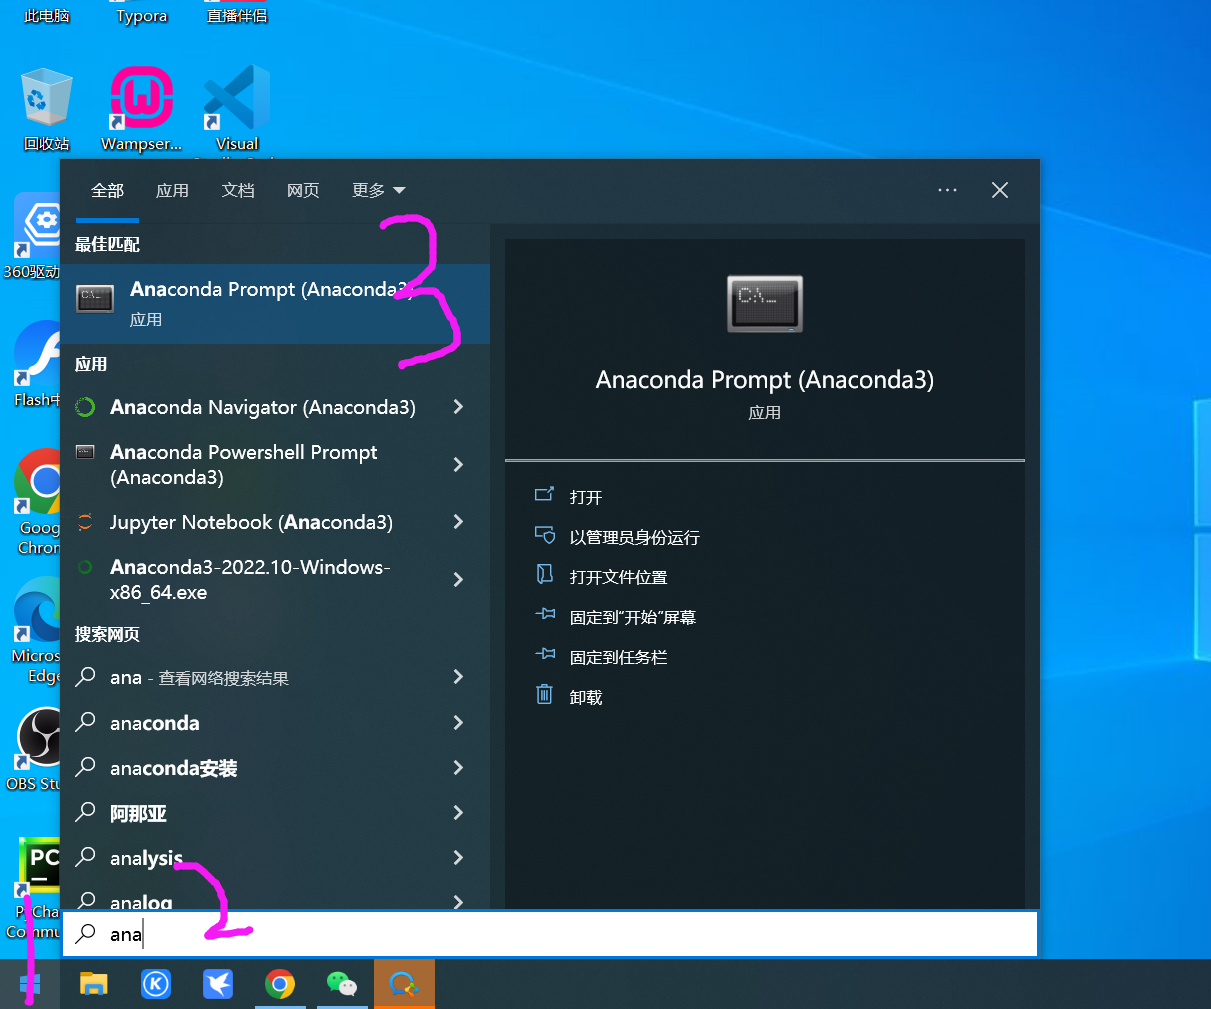Click the pin to taskbar pin icon

click(x=545, y=654)
